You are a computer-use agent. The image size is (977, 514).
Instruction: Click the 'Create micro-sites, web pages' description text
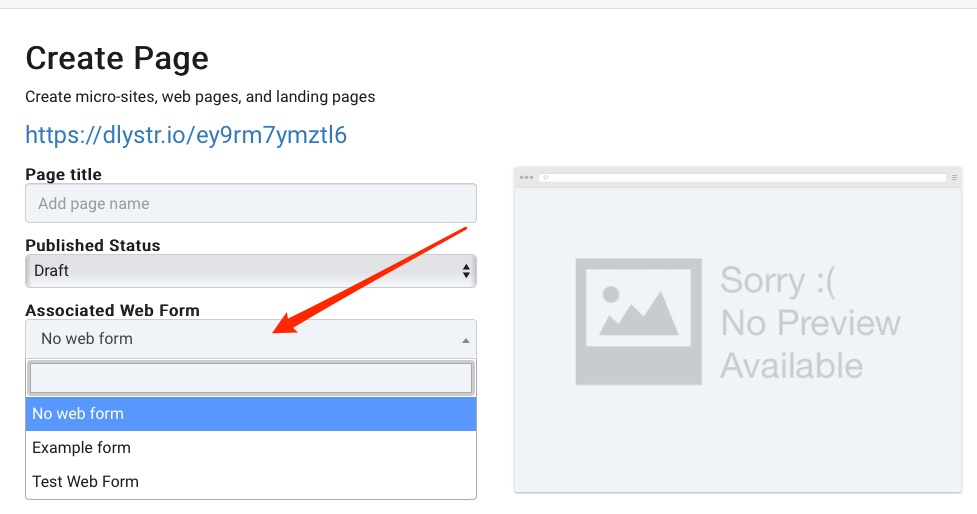point(200,97)
